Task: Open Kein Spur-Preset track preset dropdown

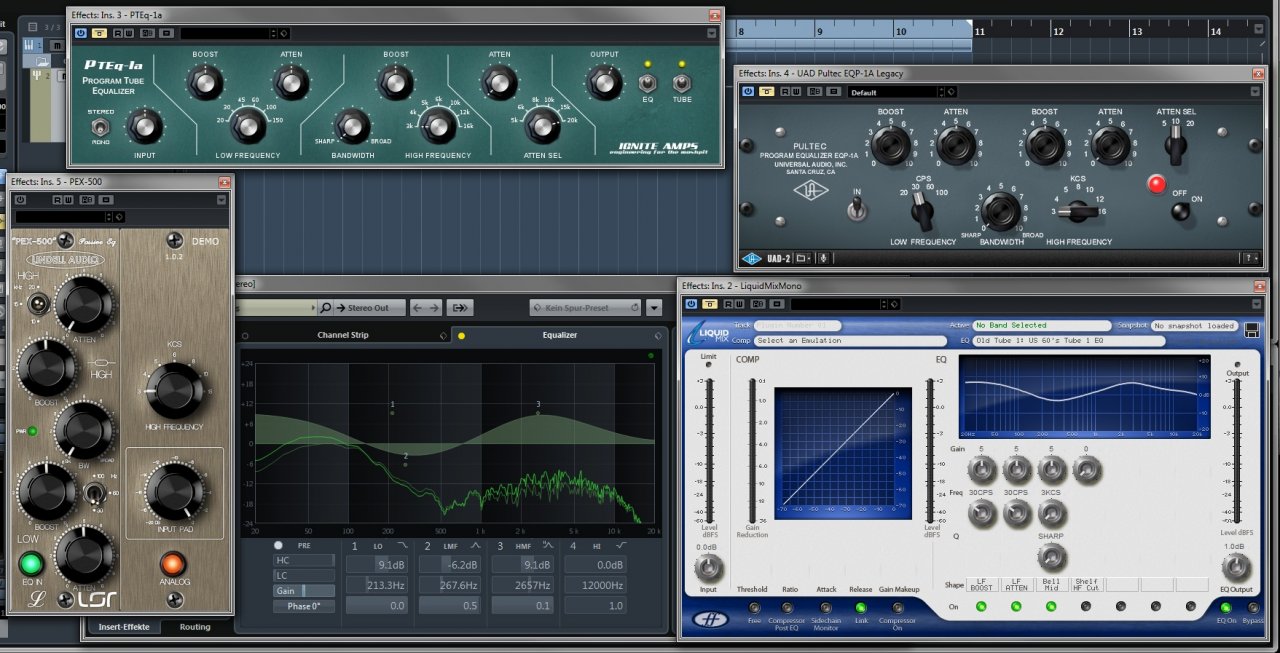Action: [x=585, y=307]
